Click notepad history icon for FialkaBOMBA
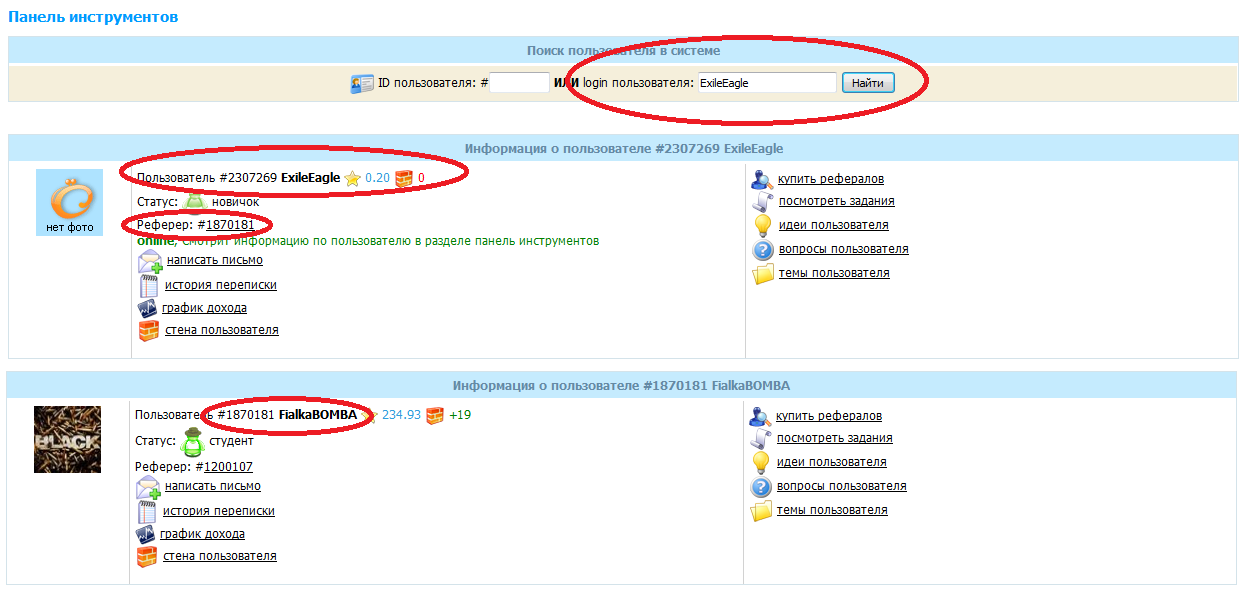This screenshot has width=1253, height=599. pos(147,512)
